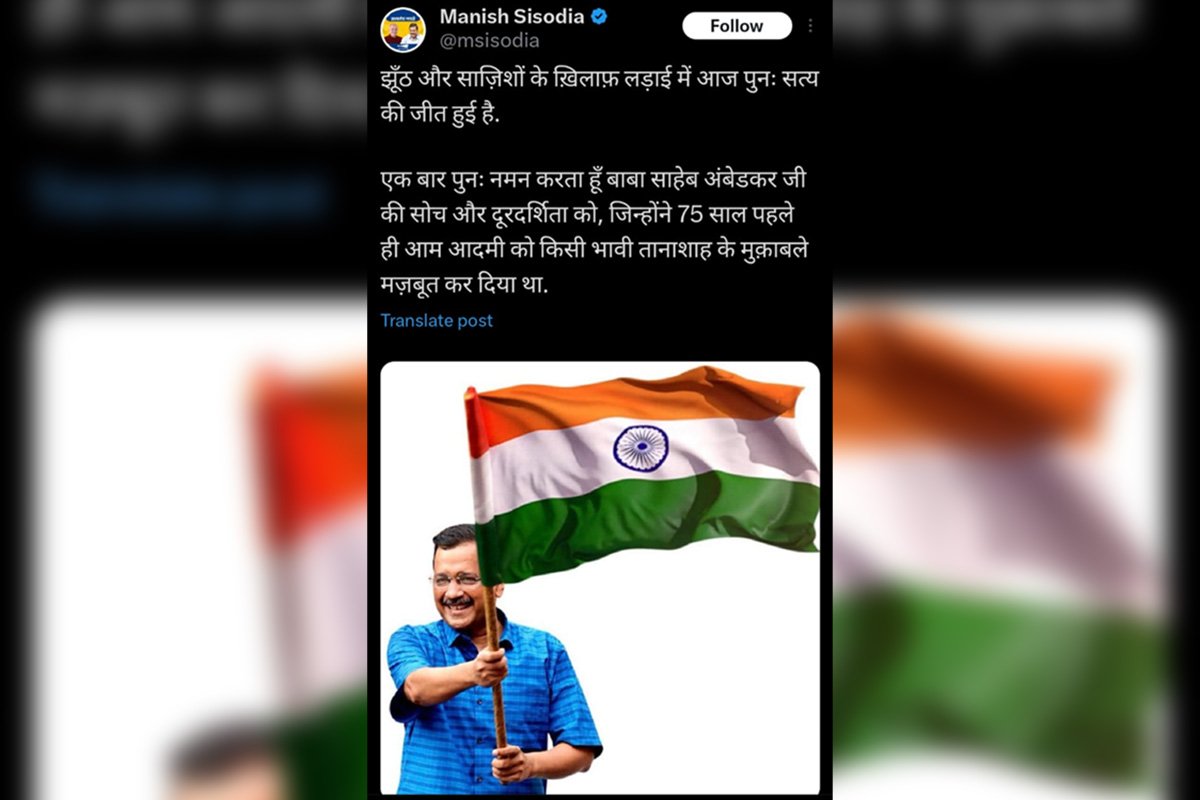Click the blurred blue link text on left
The width and height of the screenshot is (1200, 800).
click(180, 193)
